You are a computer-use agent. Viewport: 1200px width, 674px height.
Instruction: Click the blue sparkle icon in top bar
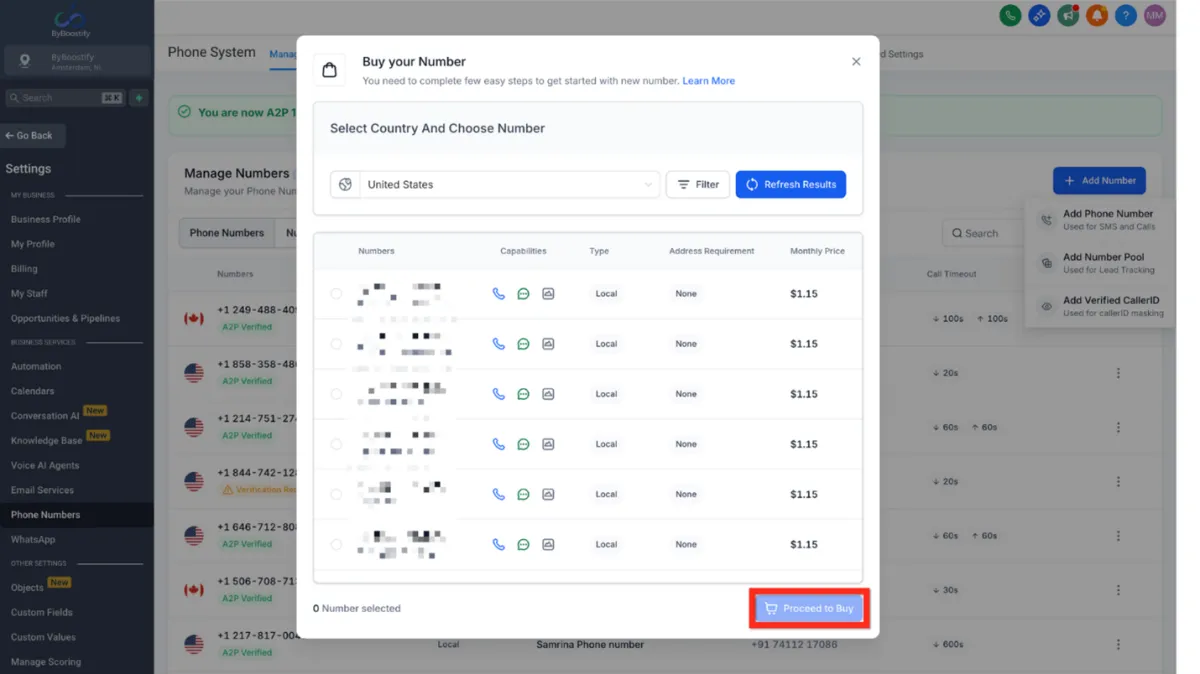click(1039, 15)
